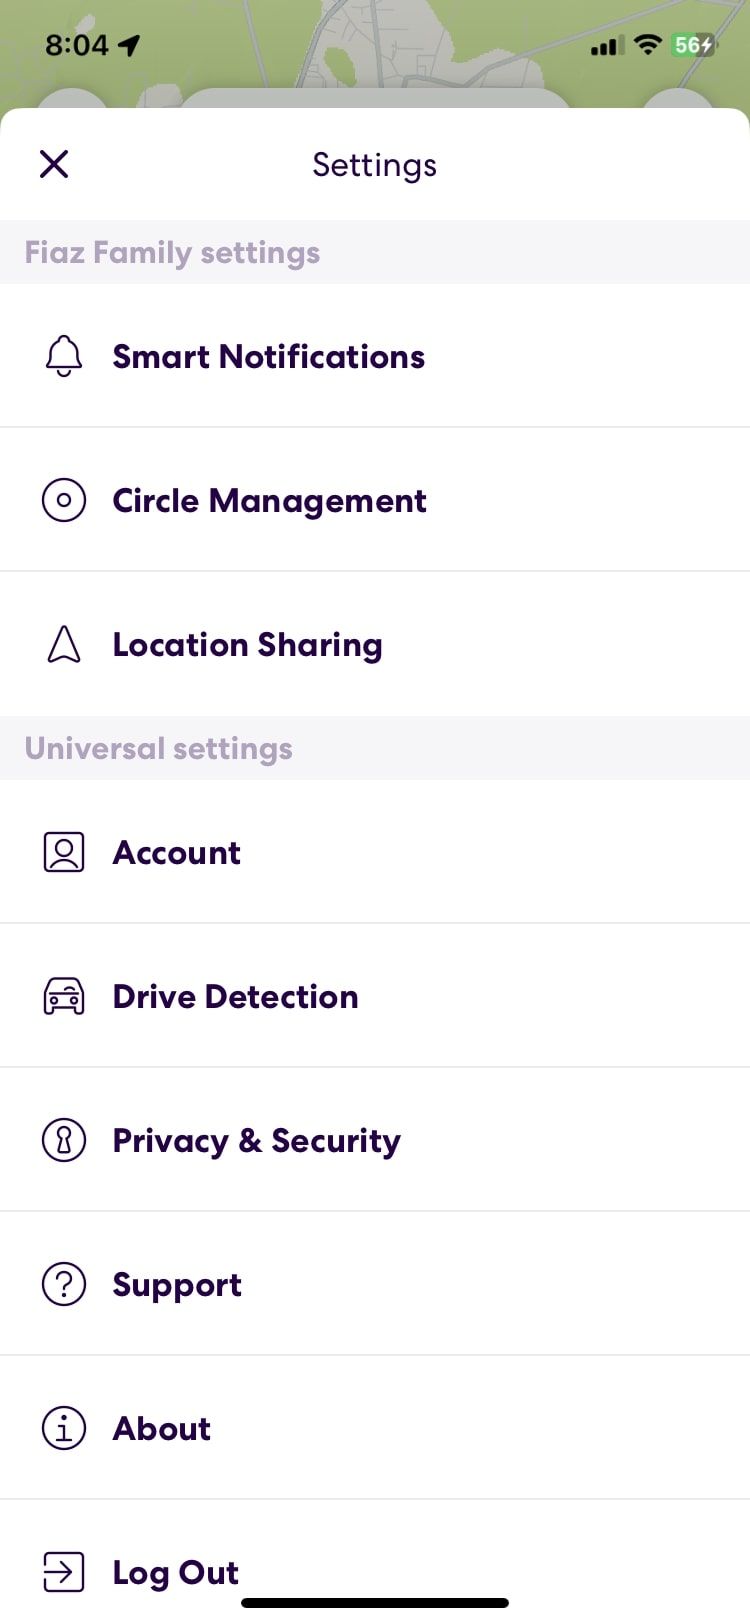This screenshot has height=1624, width=750.
Task: Open Privacy & Security settings
Action: click(x=256, y=1140)
